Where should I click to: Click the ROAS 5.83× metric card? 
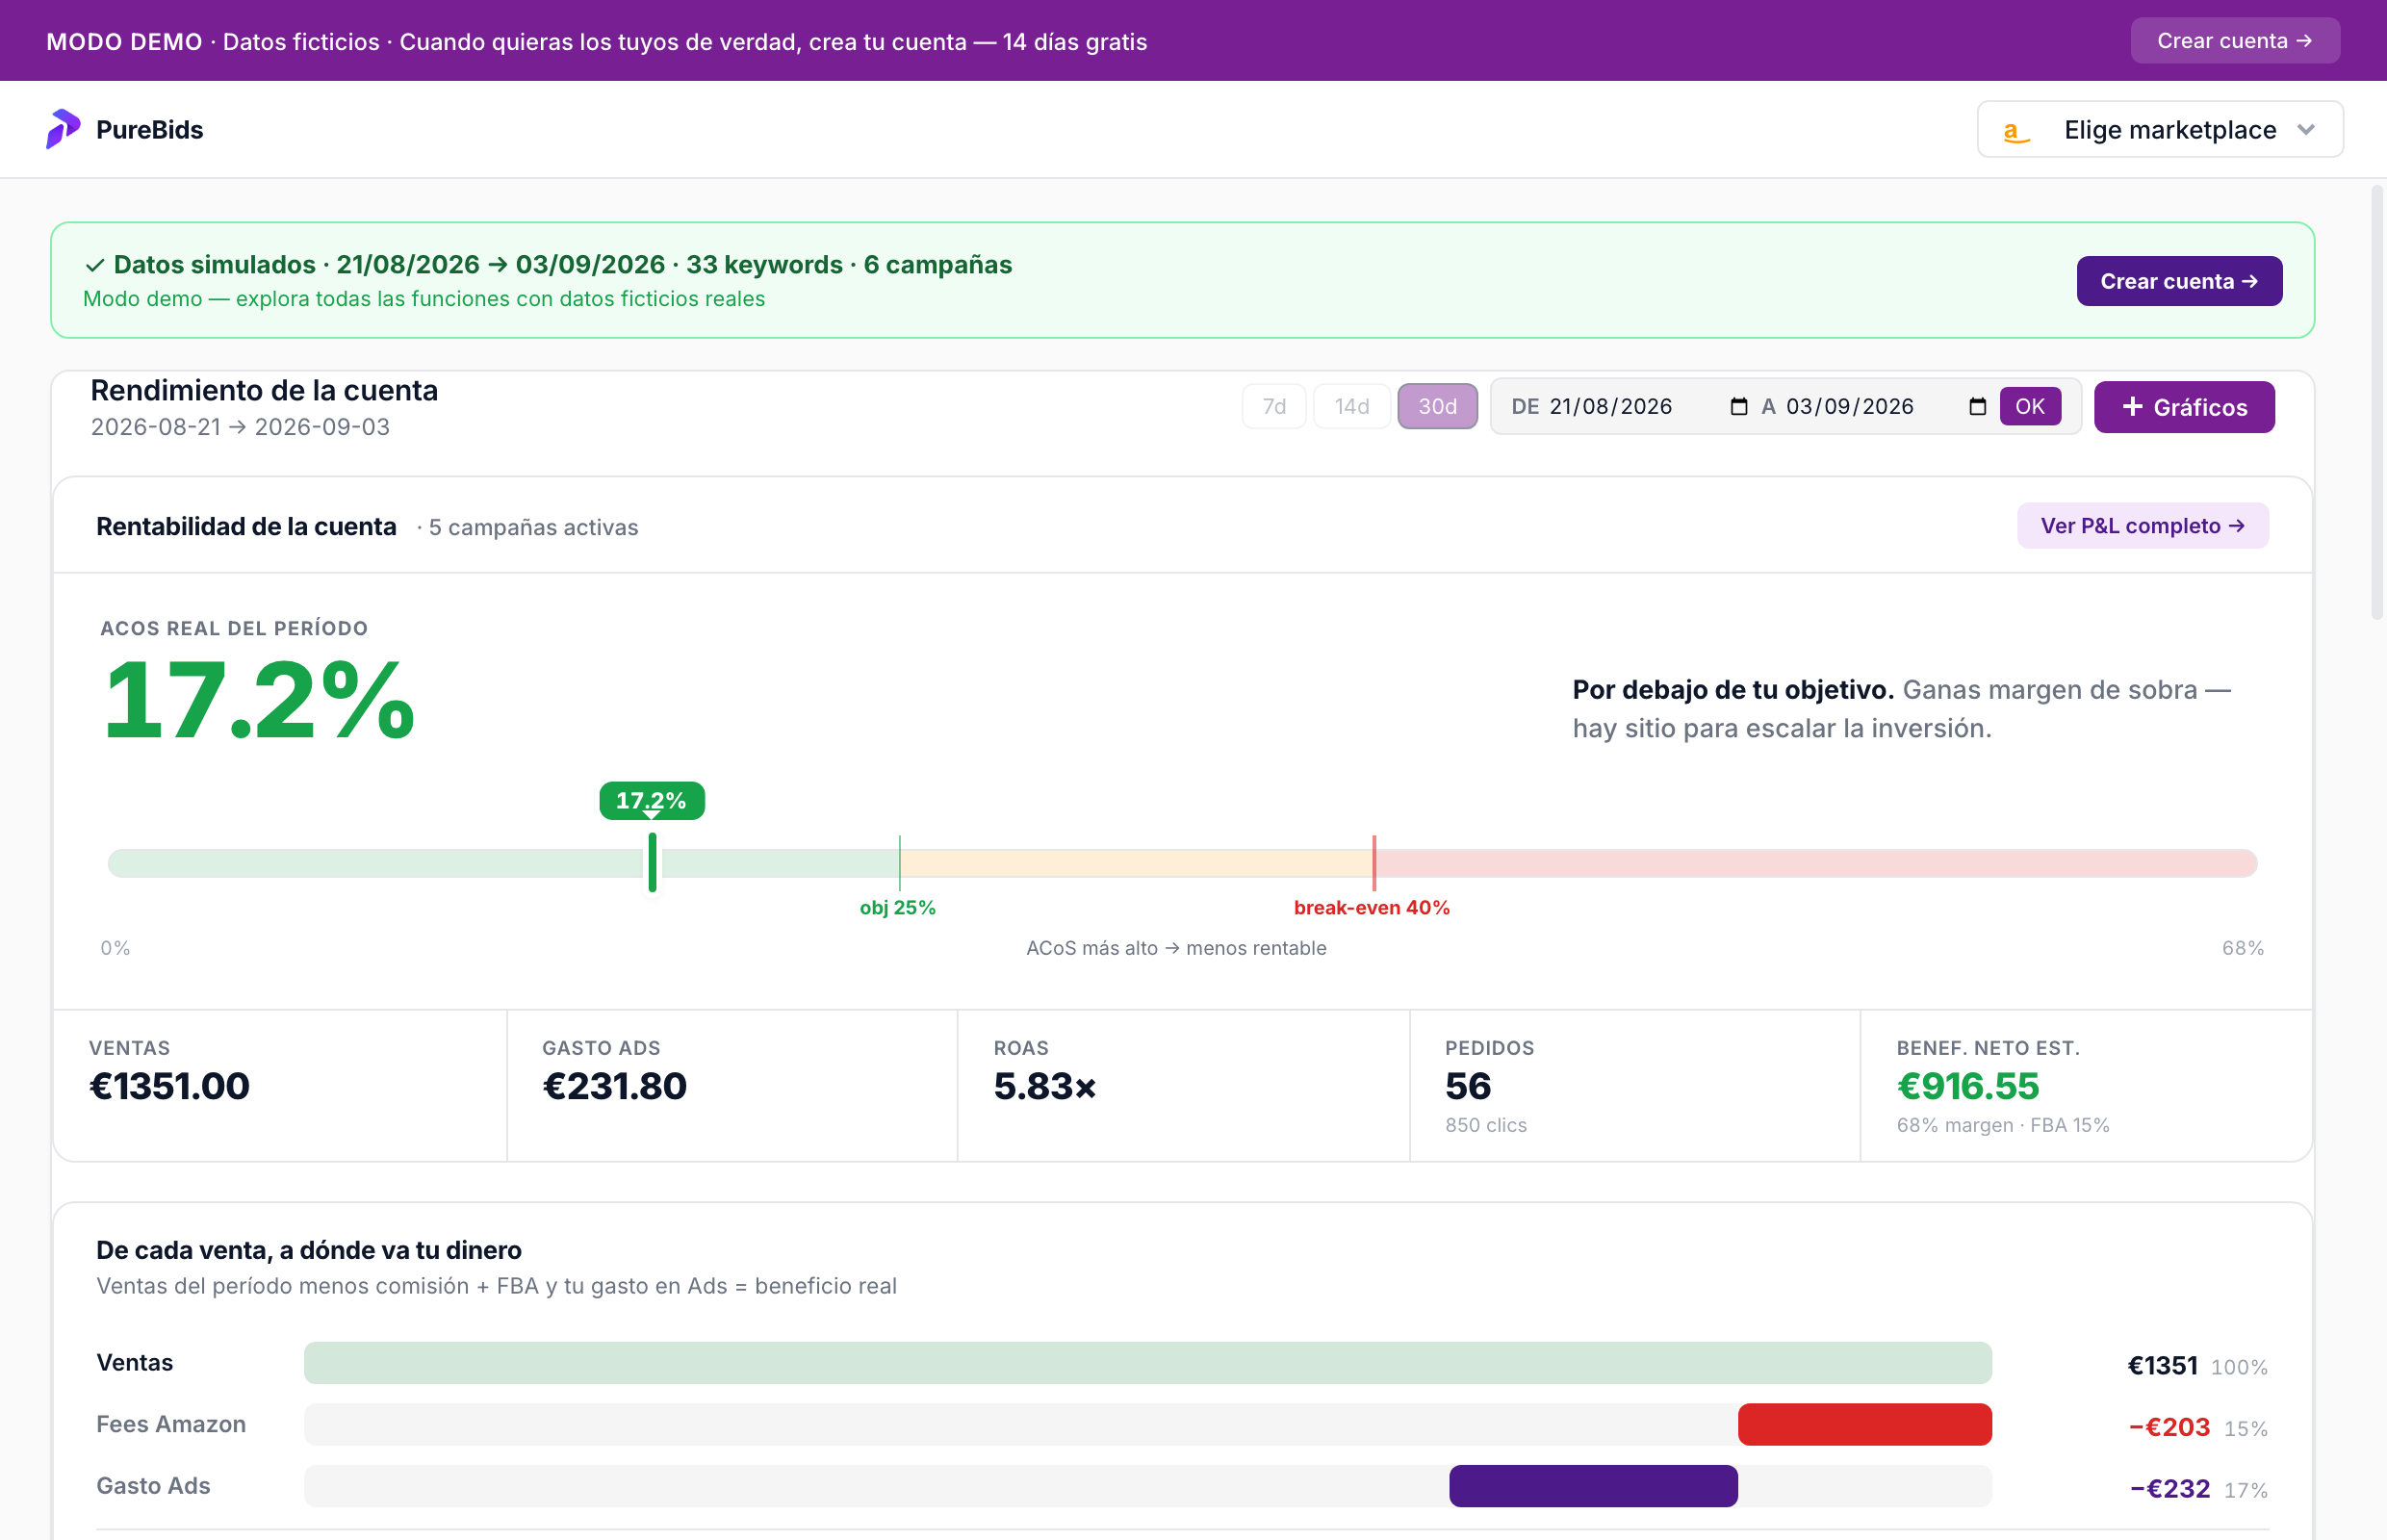click(x=1183, y=1085)
